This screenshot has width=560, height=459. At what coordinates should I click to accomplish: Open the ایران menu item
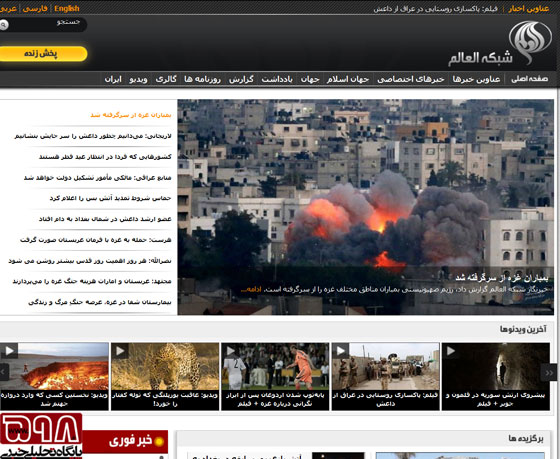tap(113, 79)
